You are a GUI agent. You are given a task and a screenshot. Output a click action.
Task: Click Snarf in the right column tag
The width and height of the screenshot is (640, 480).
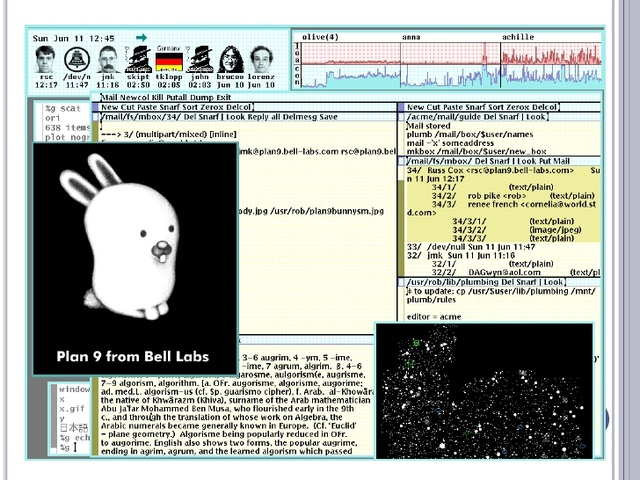[x=476, y=107]
